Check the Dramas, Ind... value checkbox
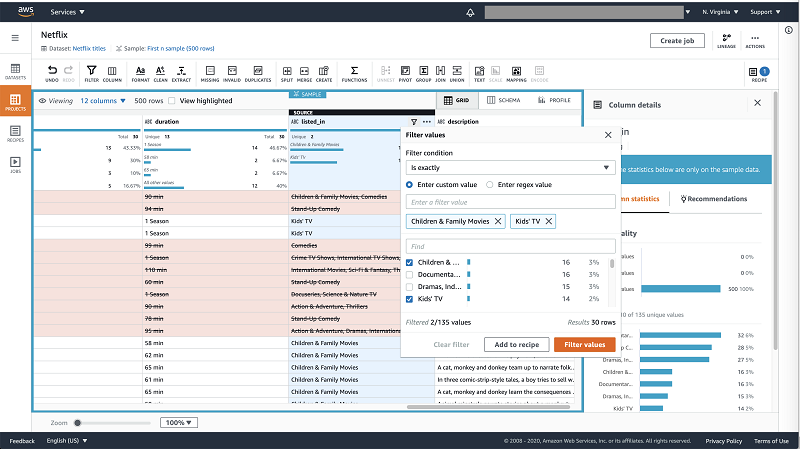Viewport: 800px width, 449px height. [409, 287]
